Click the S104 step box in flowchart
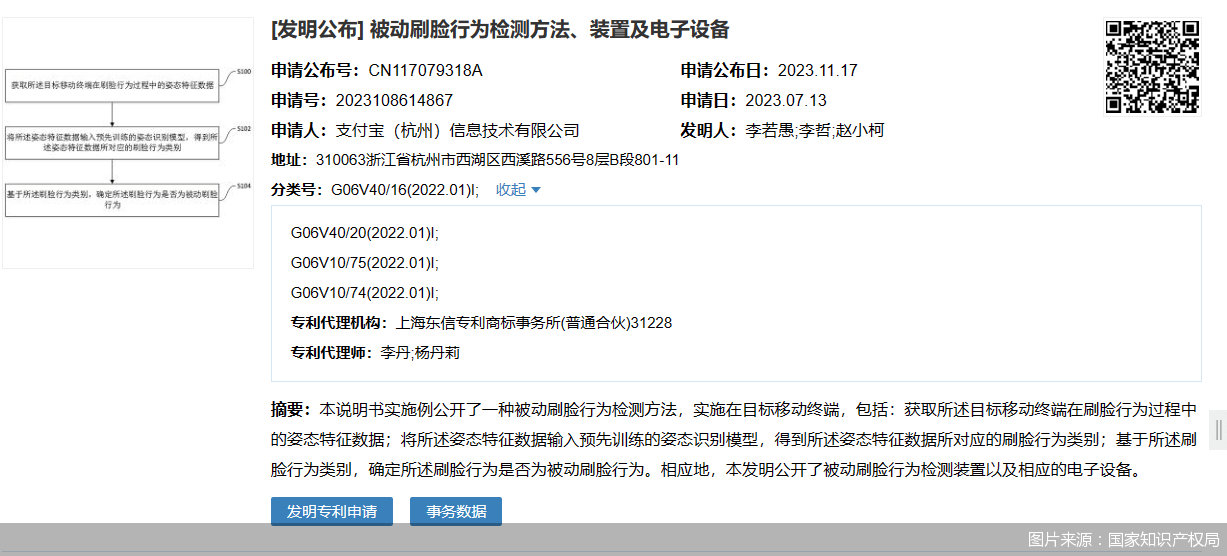Viewport: 1227px width, 556px height. pos(111,198)
